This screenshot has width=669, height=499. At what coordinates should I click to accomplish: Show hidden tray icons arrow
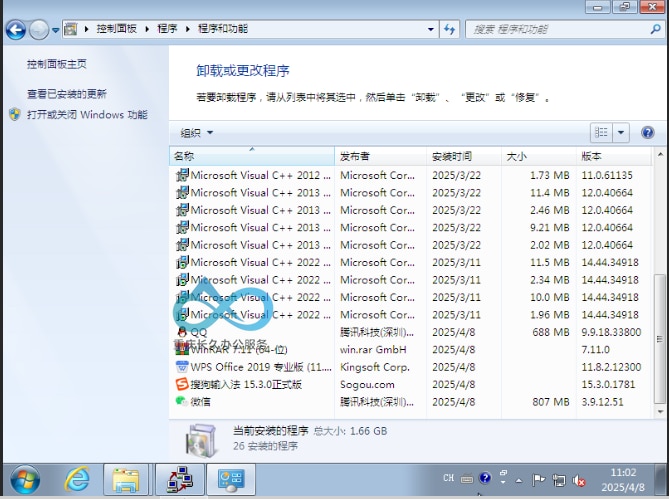coord(519,481)
